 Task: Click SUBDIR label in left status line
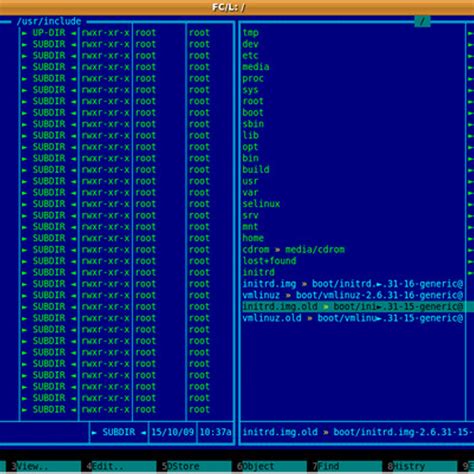(119, 432)
